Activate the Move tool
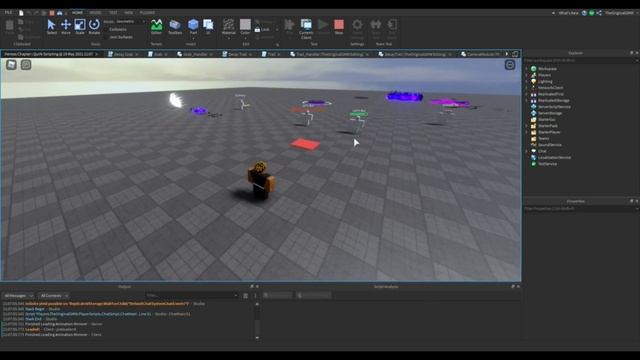 pyautogui.click(x=66, y=26)
